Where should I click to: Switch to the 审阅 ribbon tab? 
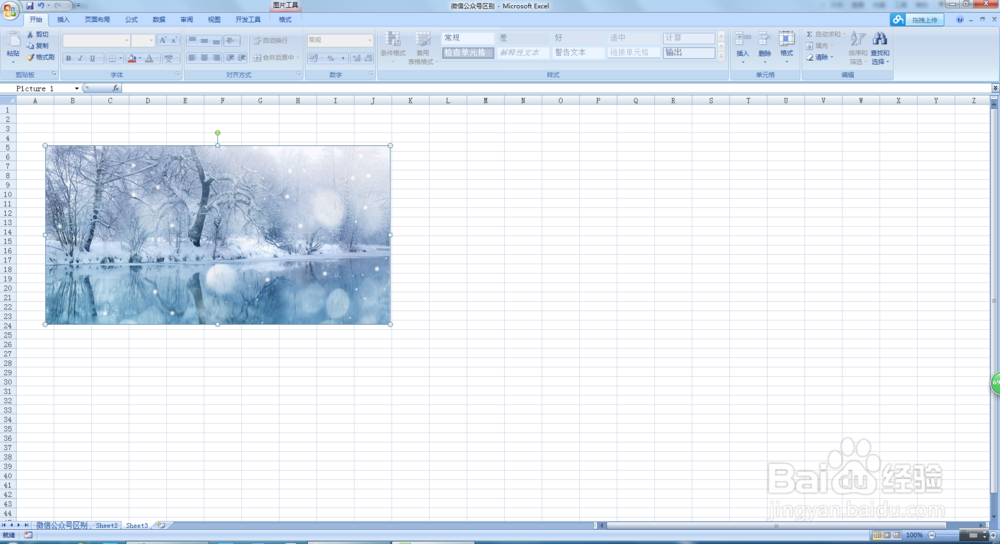[x=187, y=20]
